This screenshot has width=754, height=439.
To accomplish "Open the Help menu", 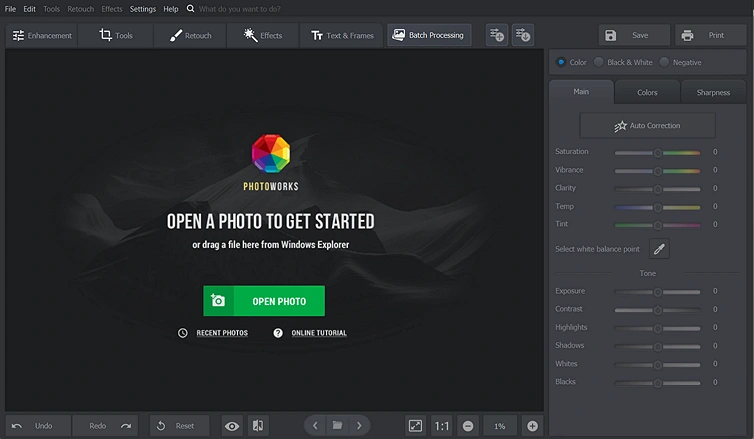I will tap(171, 9).
